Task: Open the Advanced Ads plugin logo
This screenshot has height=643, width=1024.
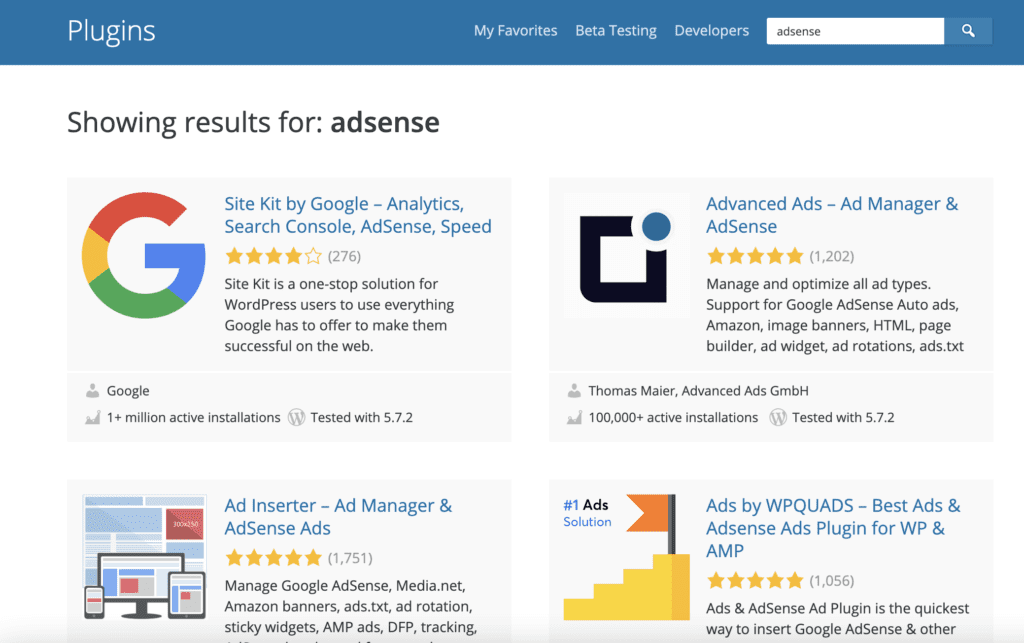Action: pos(626,255)
